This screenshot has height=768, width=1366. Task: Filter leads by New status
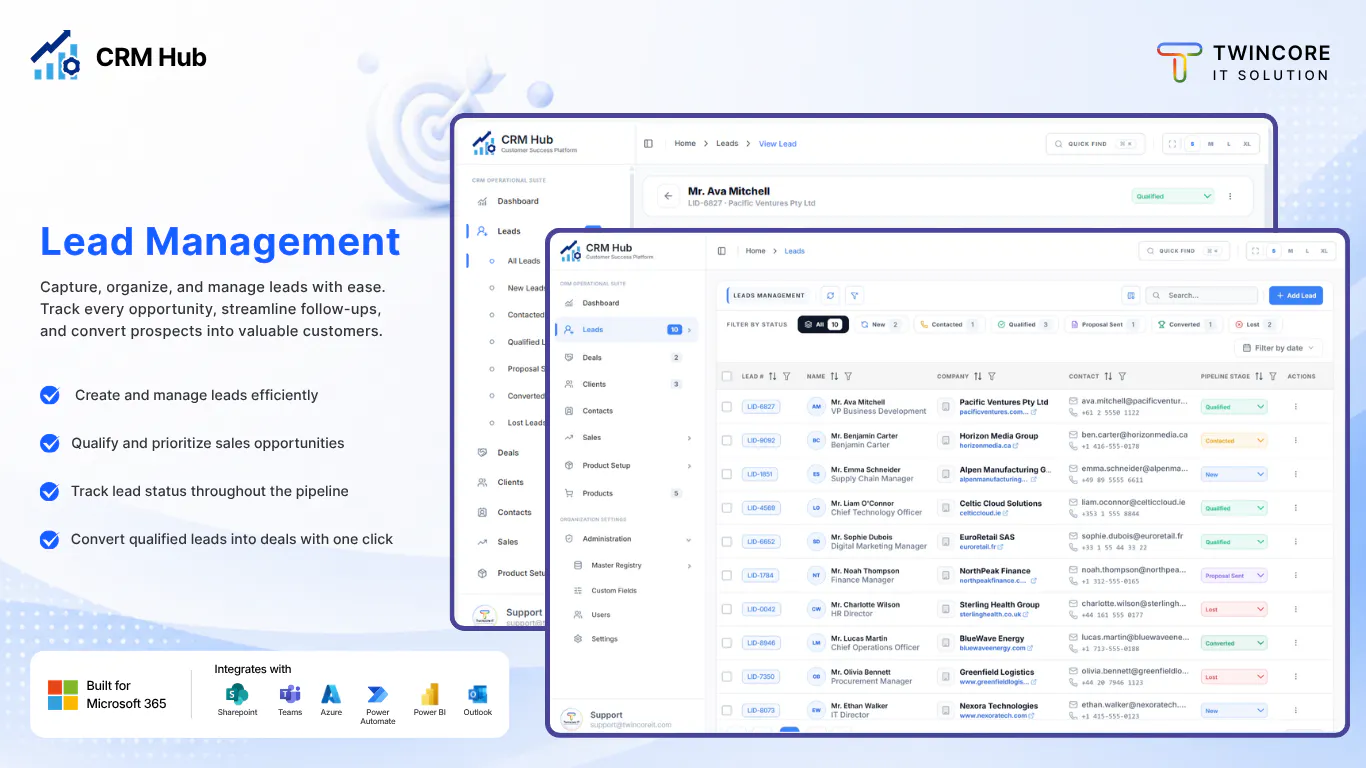coord(880,324)
